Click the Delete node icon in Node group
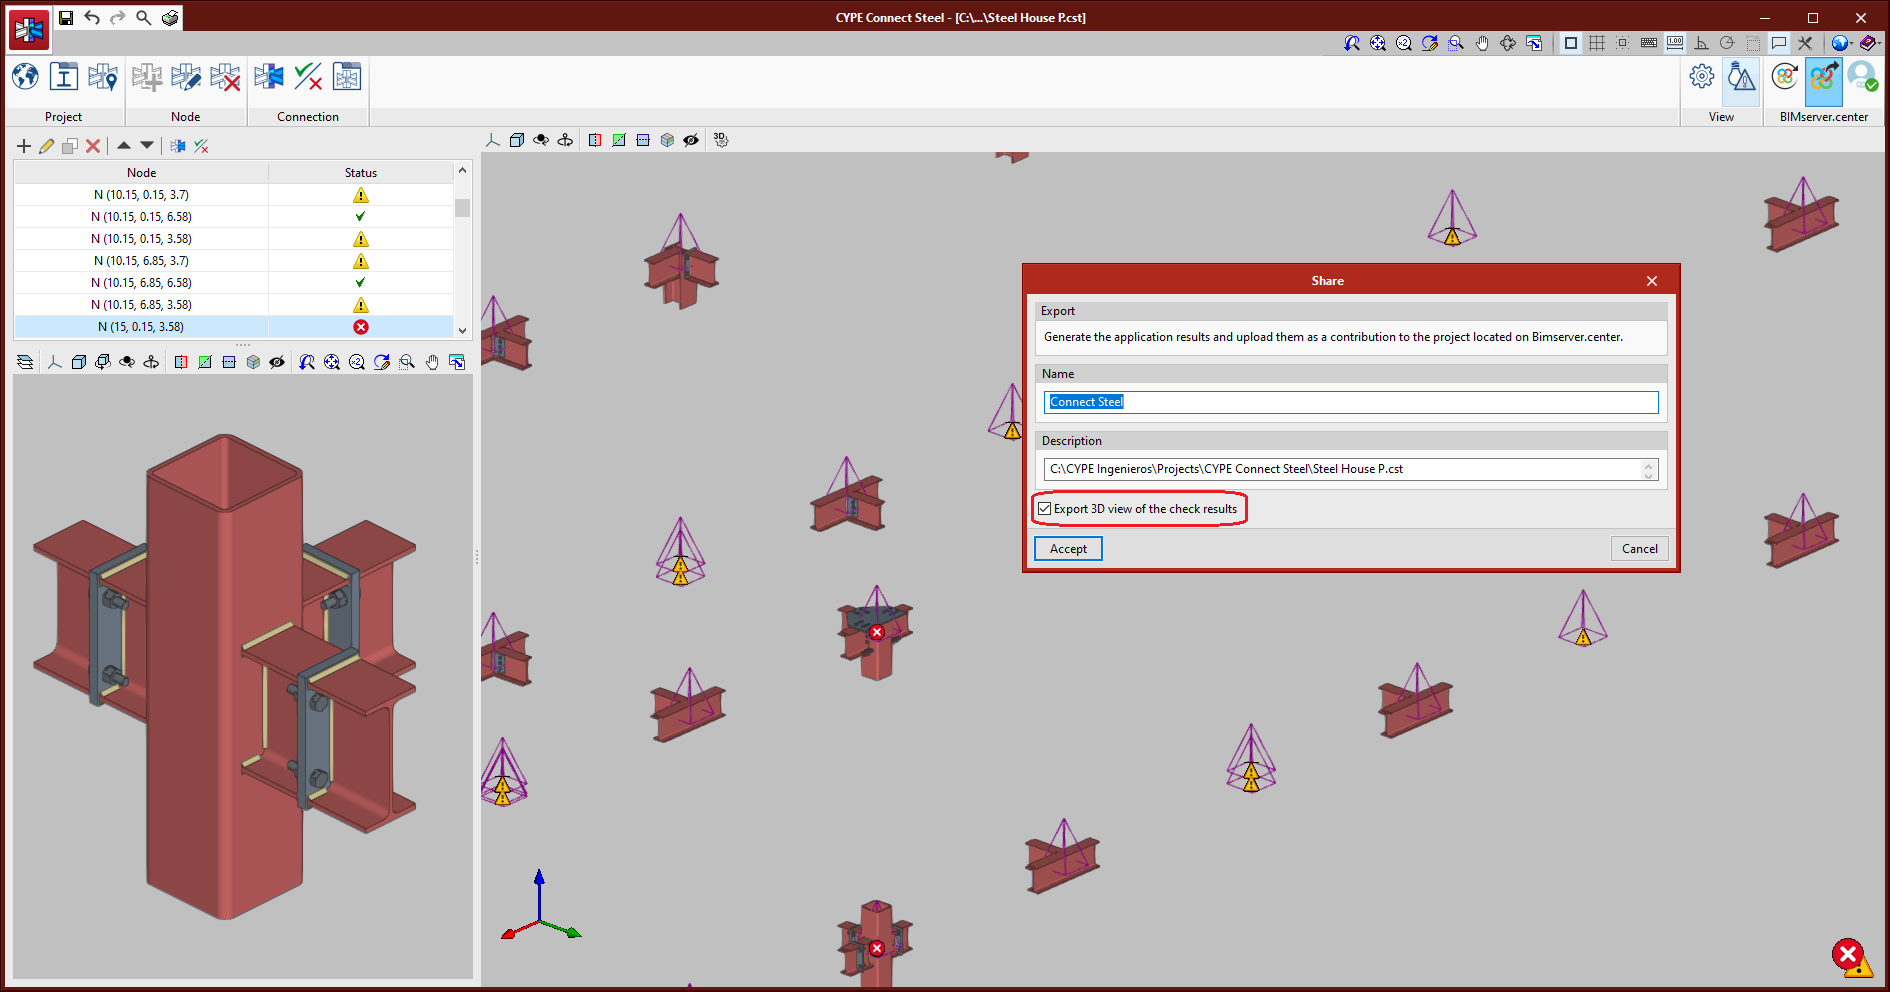Viewport: 1890px width, 992px height. 225,77
